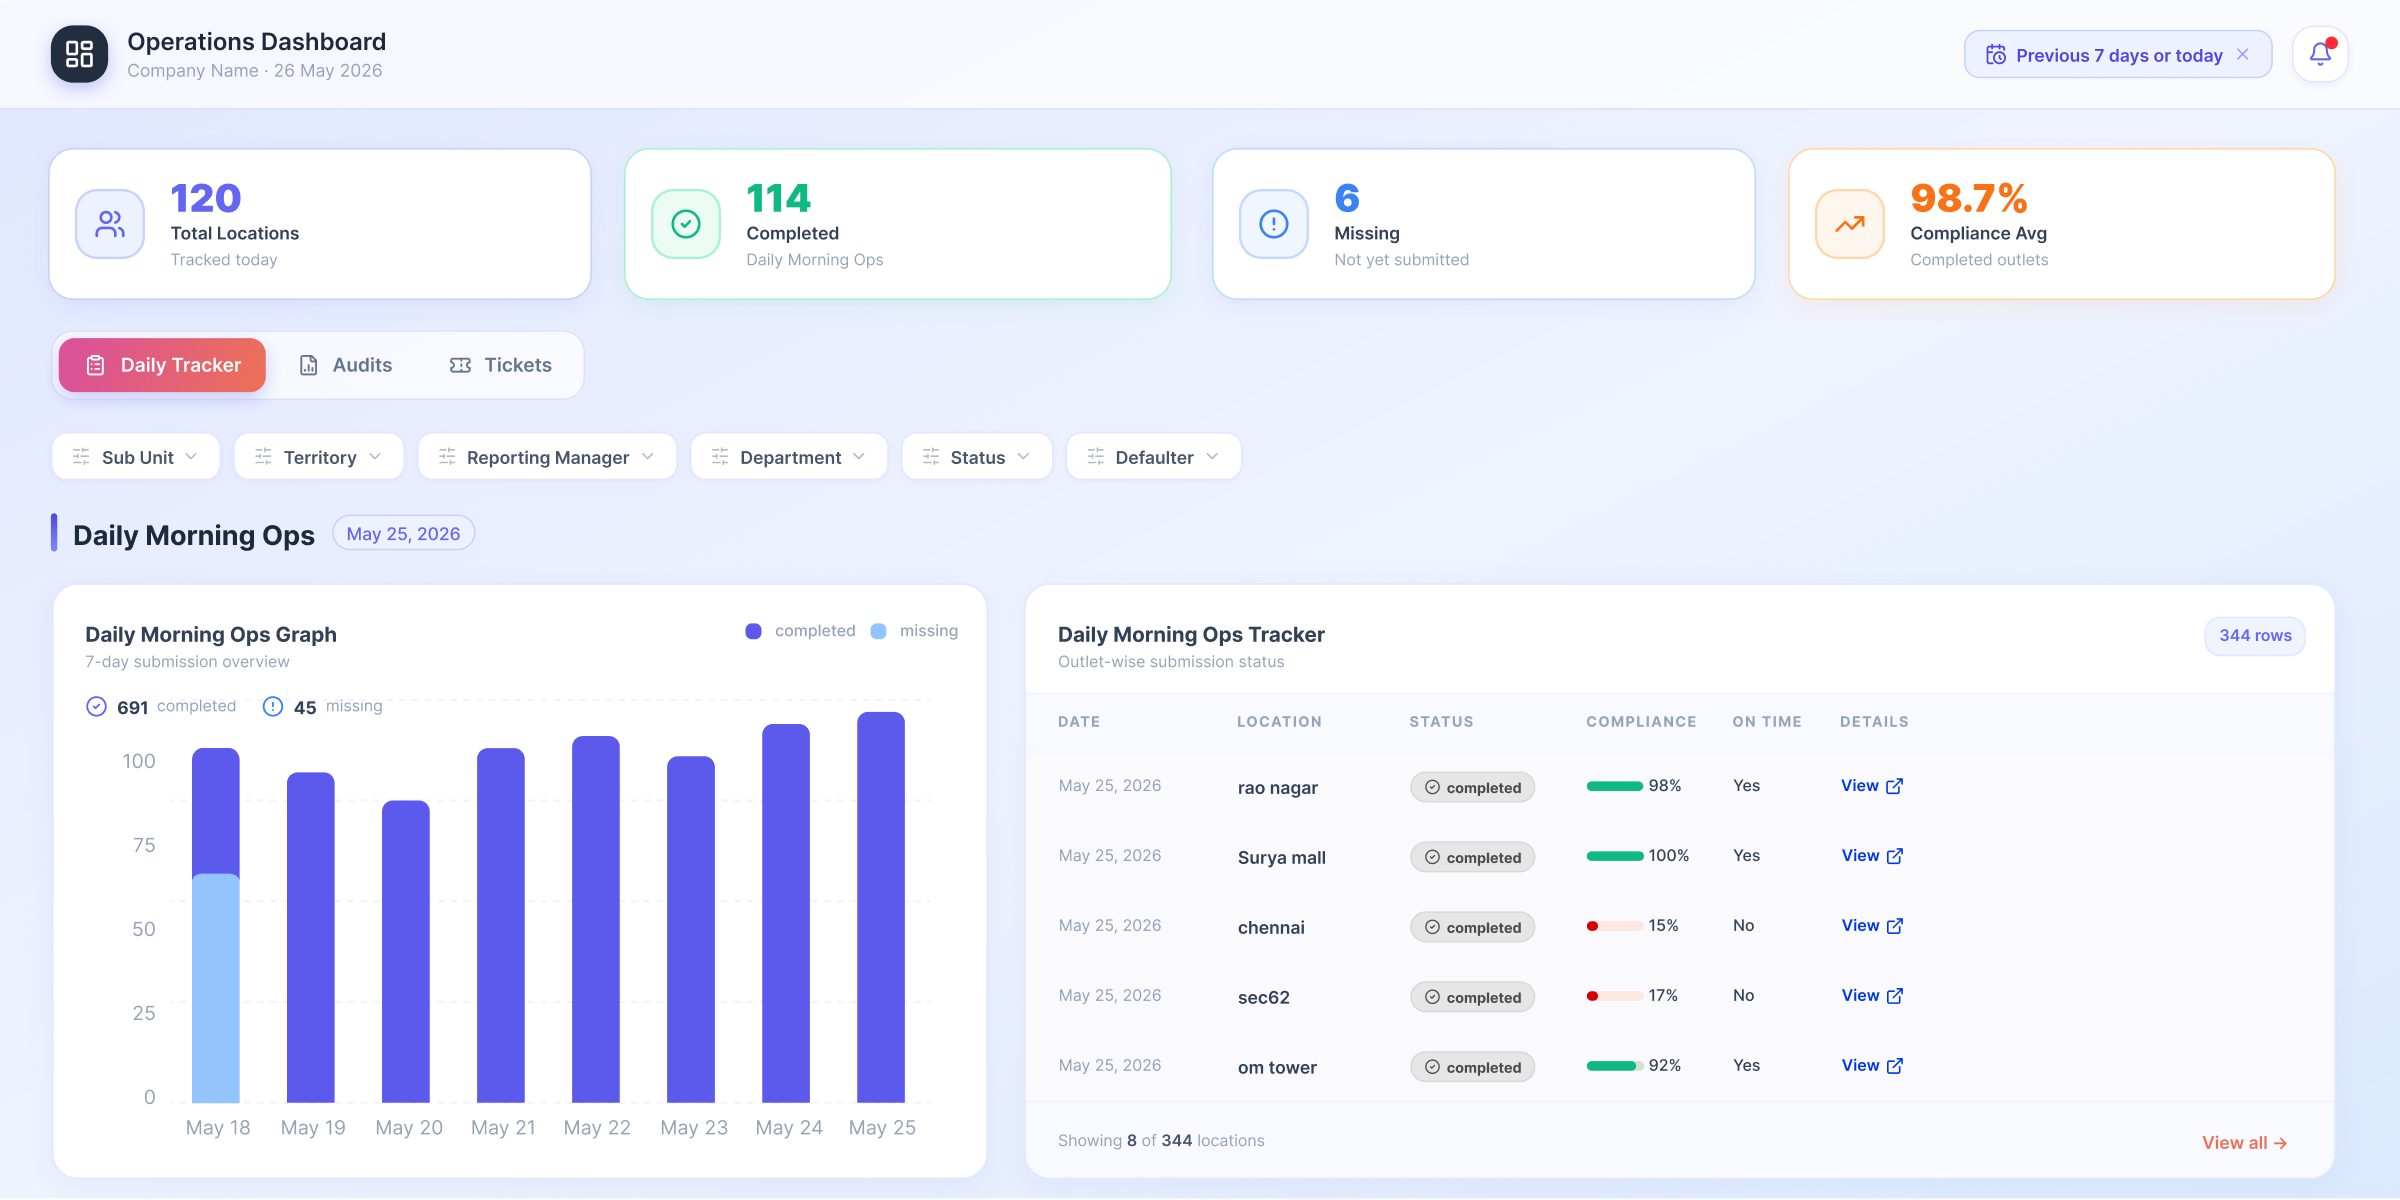Select the May 18 missing bar segment
The image size is (2400, 1200).
[x=216, y=988]
